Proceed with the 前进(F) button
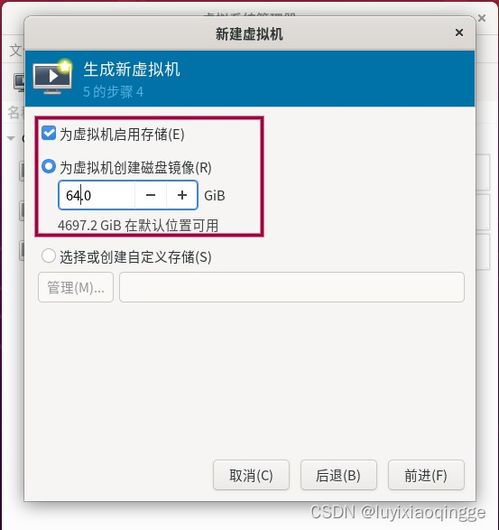 coord(426,475)
